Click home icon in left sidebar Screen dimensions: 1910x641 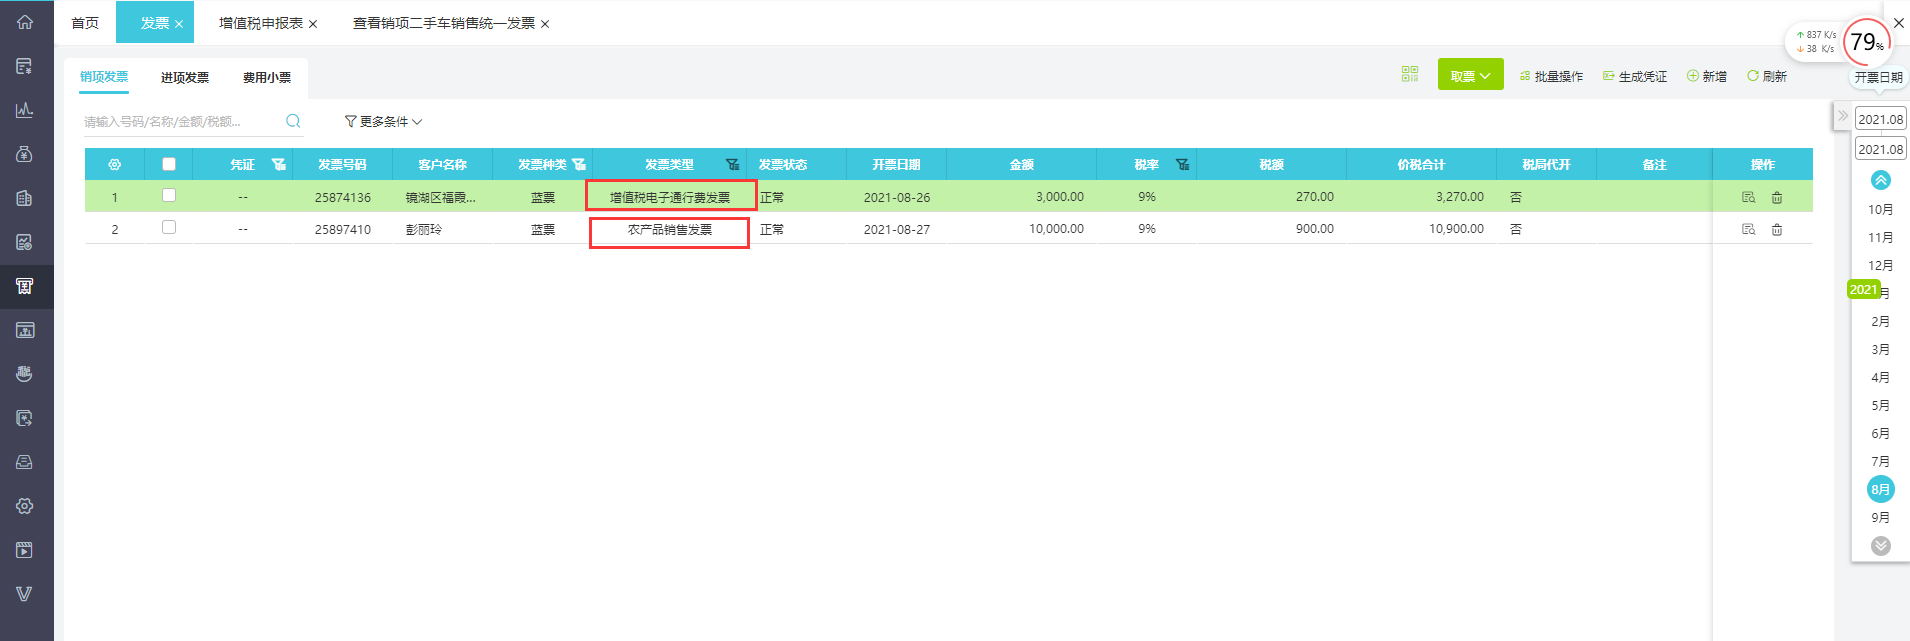click(x=25, y=22)
